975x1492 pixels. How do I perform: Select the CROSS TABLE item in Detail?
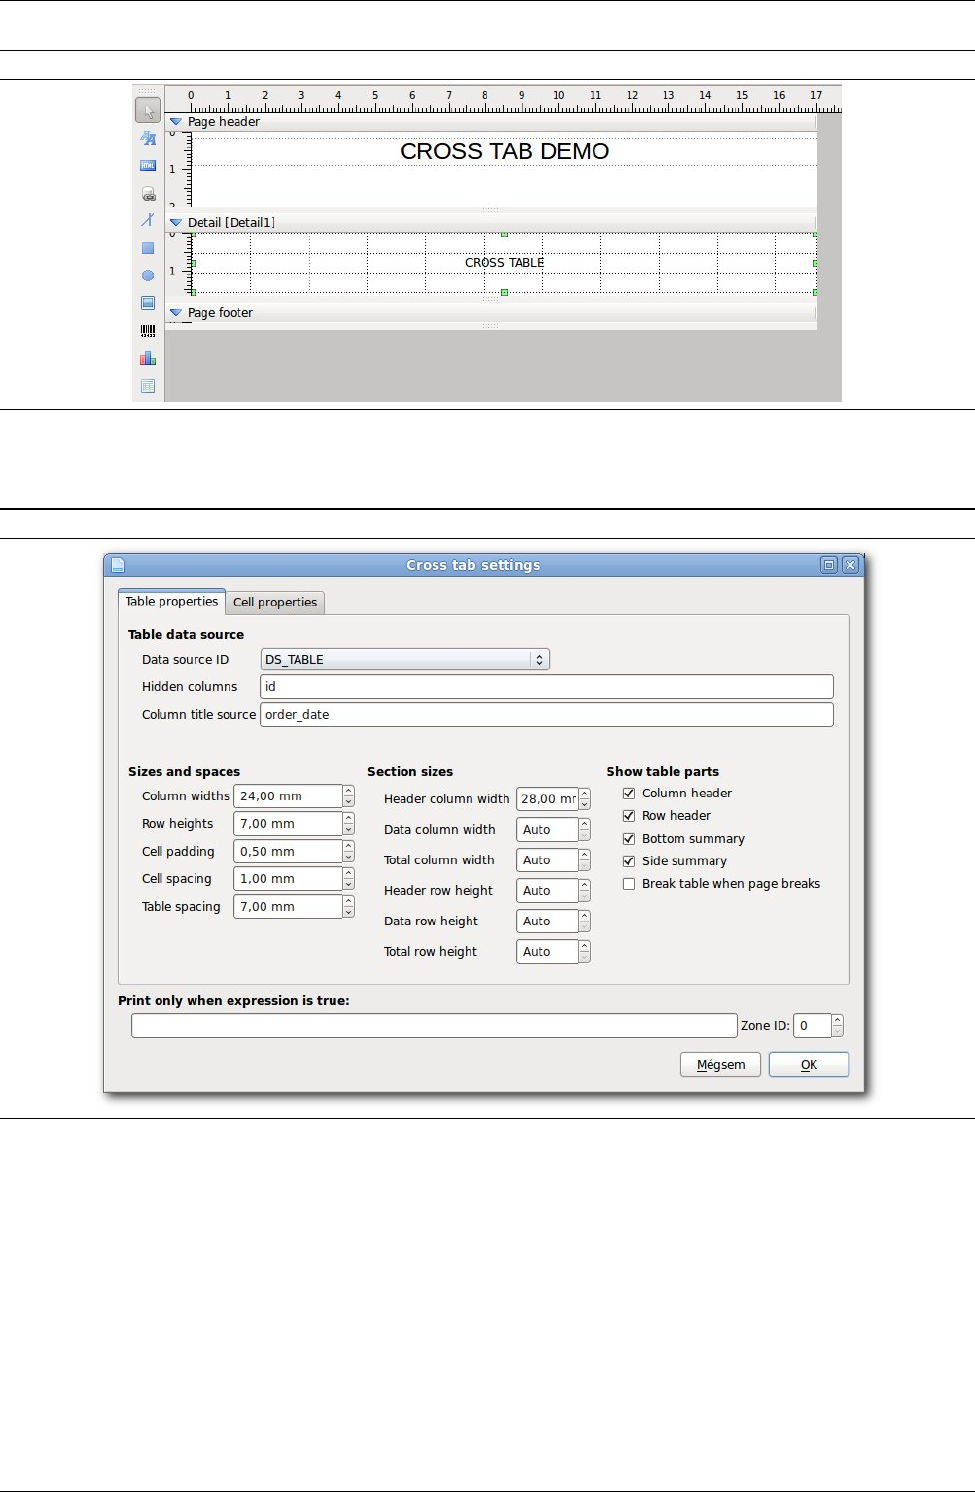(504, 263)
